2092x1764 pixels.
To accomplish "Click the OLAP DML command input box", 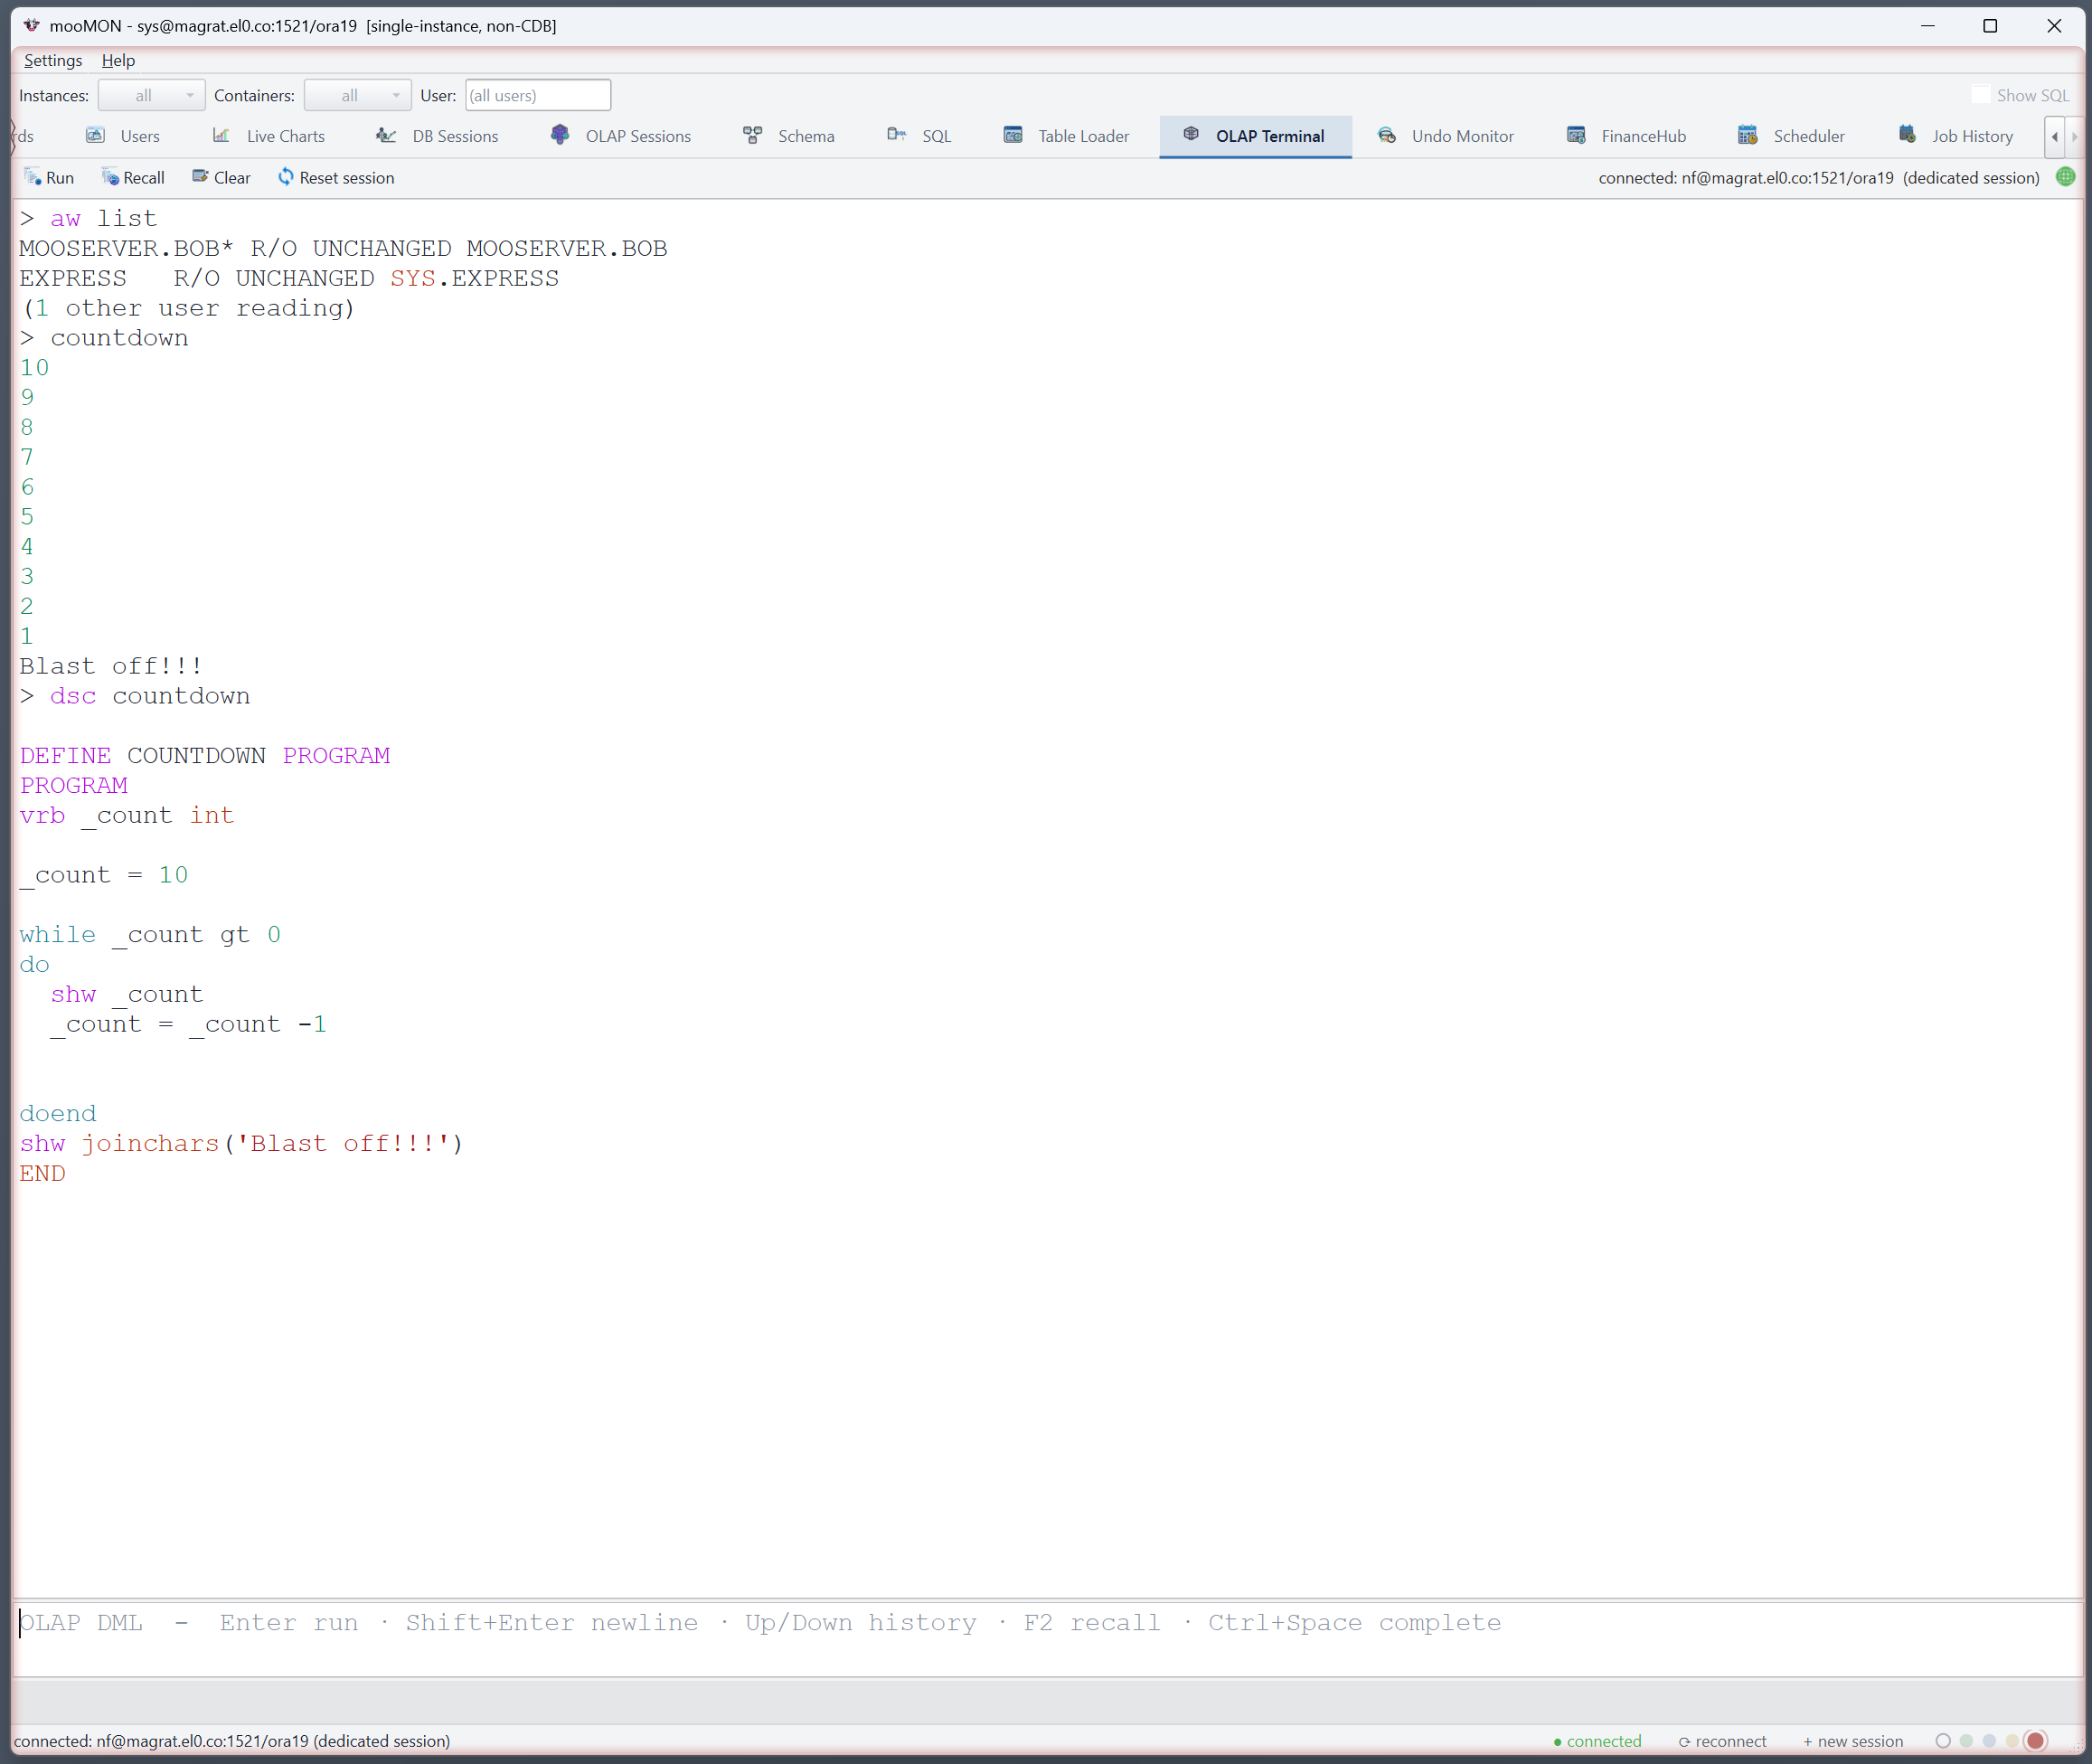I will (1047, 1638).
